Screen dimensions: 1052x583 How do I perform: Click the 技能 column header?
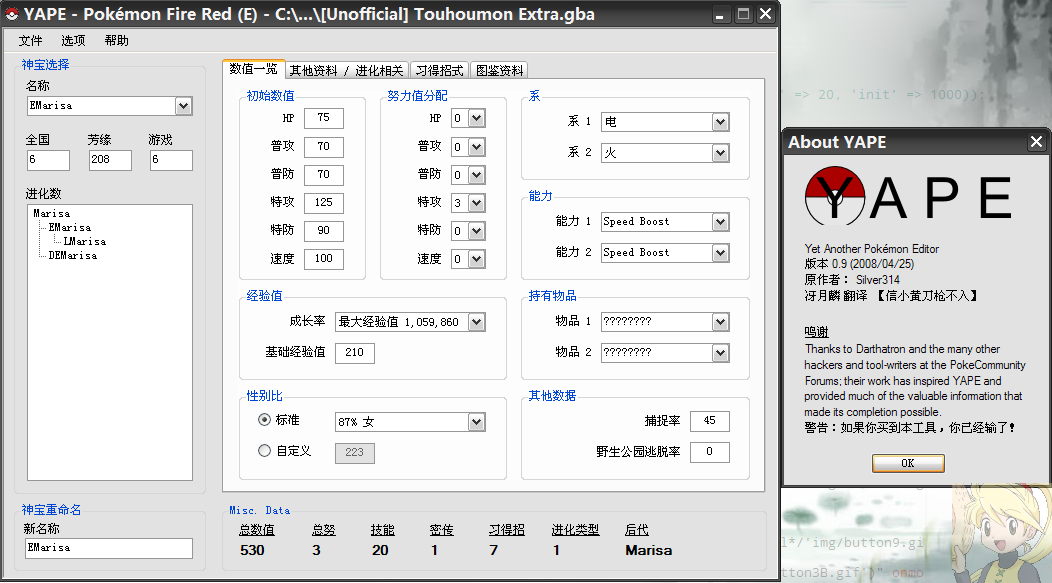pyautogui.click(x=382, y=530)
